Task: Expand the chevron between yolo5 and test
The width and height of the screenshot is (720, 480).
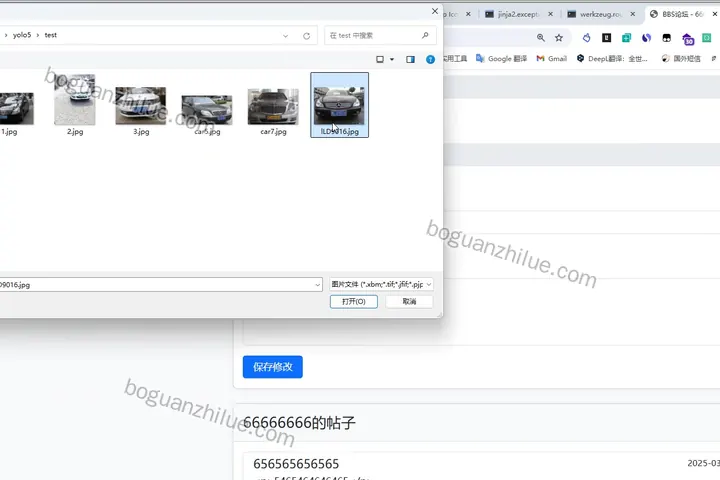Action: point(38,35)
